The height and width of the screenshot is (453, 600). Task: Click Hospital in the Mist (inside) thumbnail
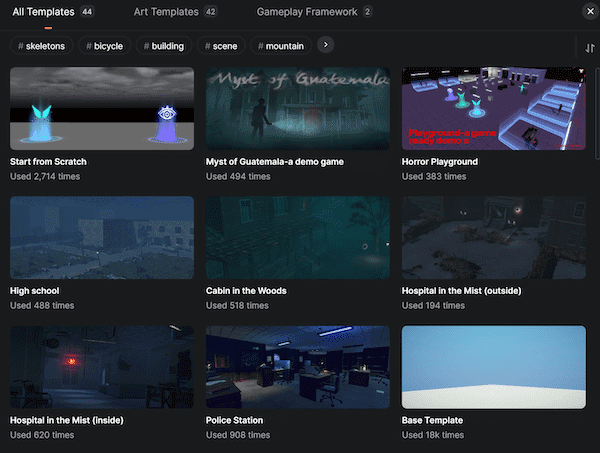tap(102, 367)
